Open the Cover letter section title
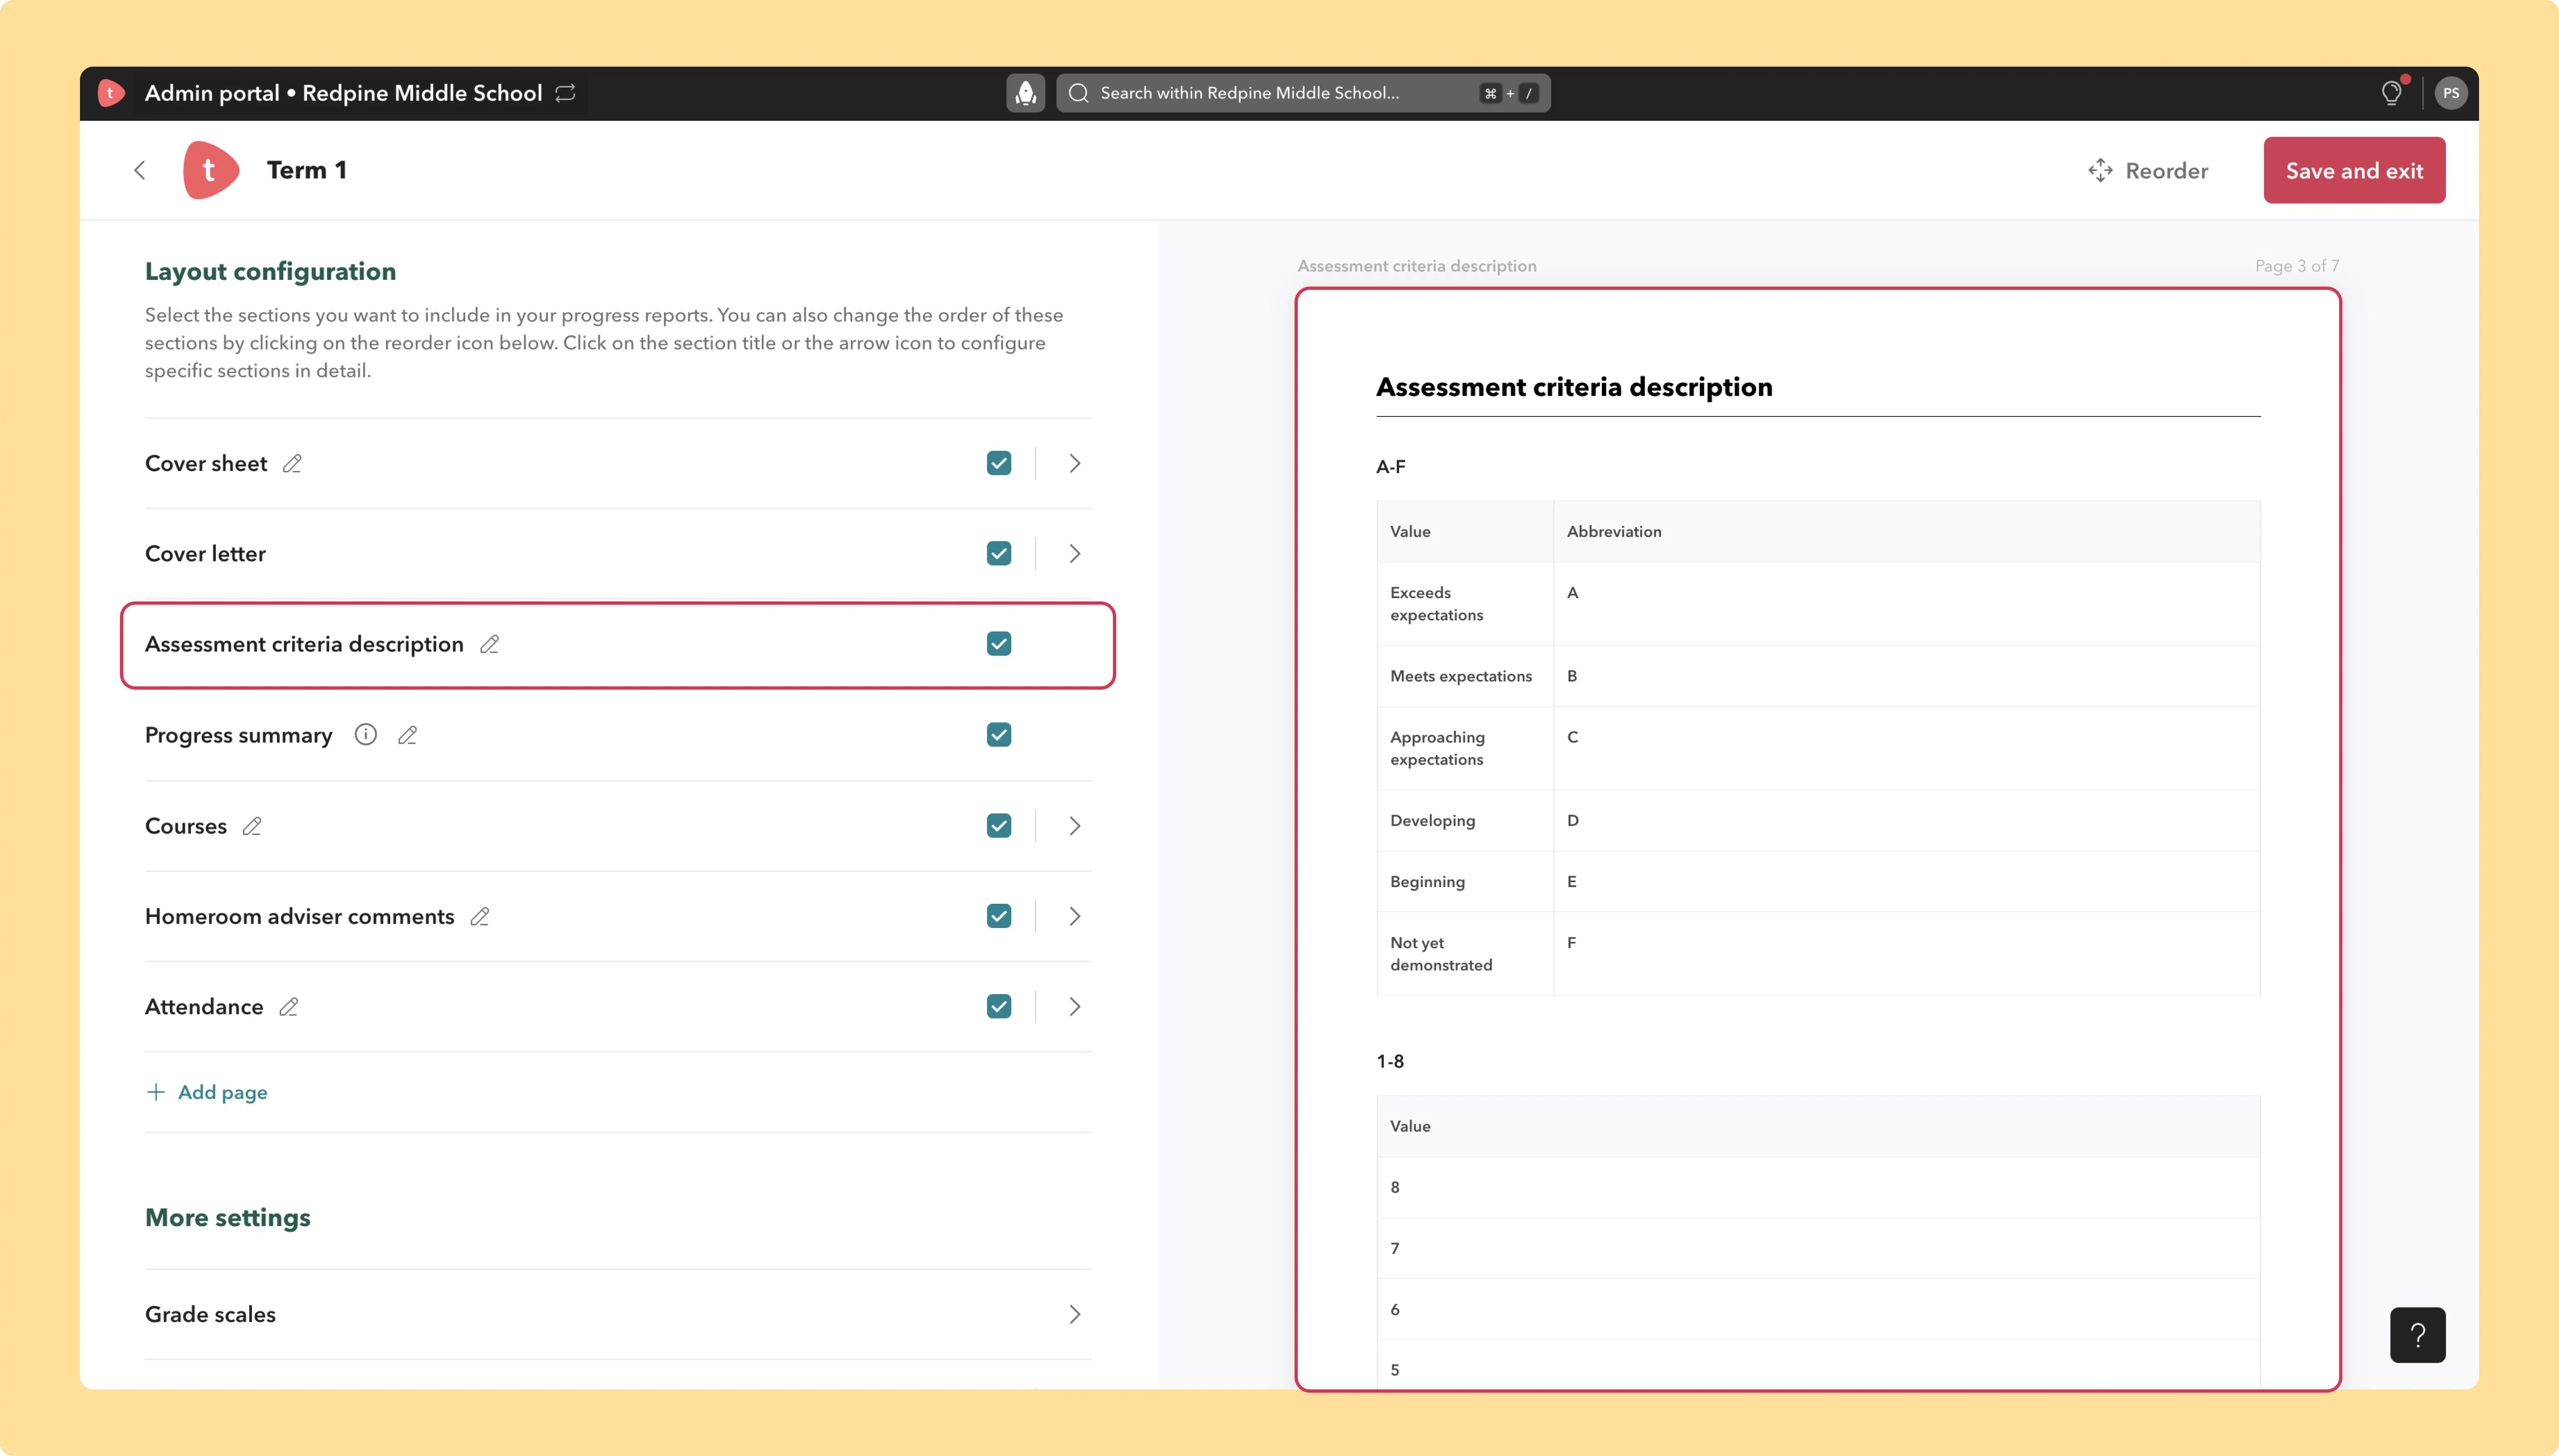This screenshot has width=2559, height=1456. point(205,553)
